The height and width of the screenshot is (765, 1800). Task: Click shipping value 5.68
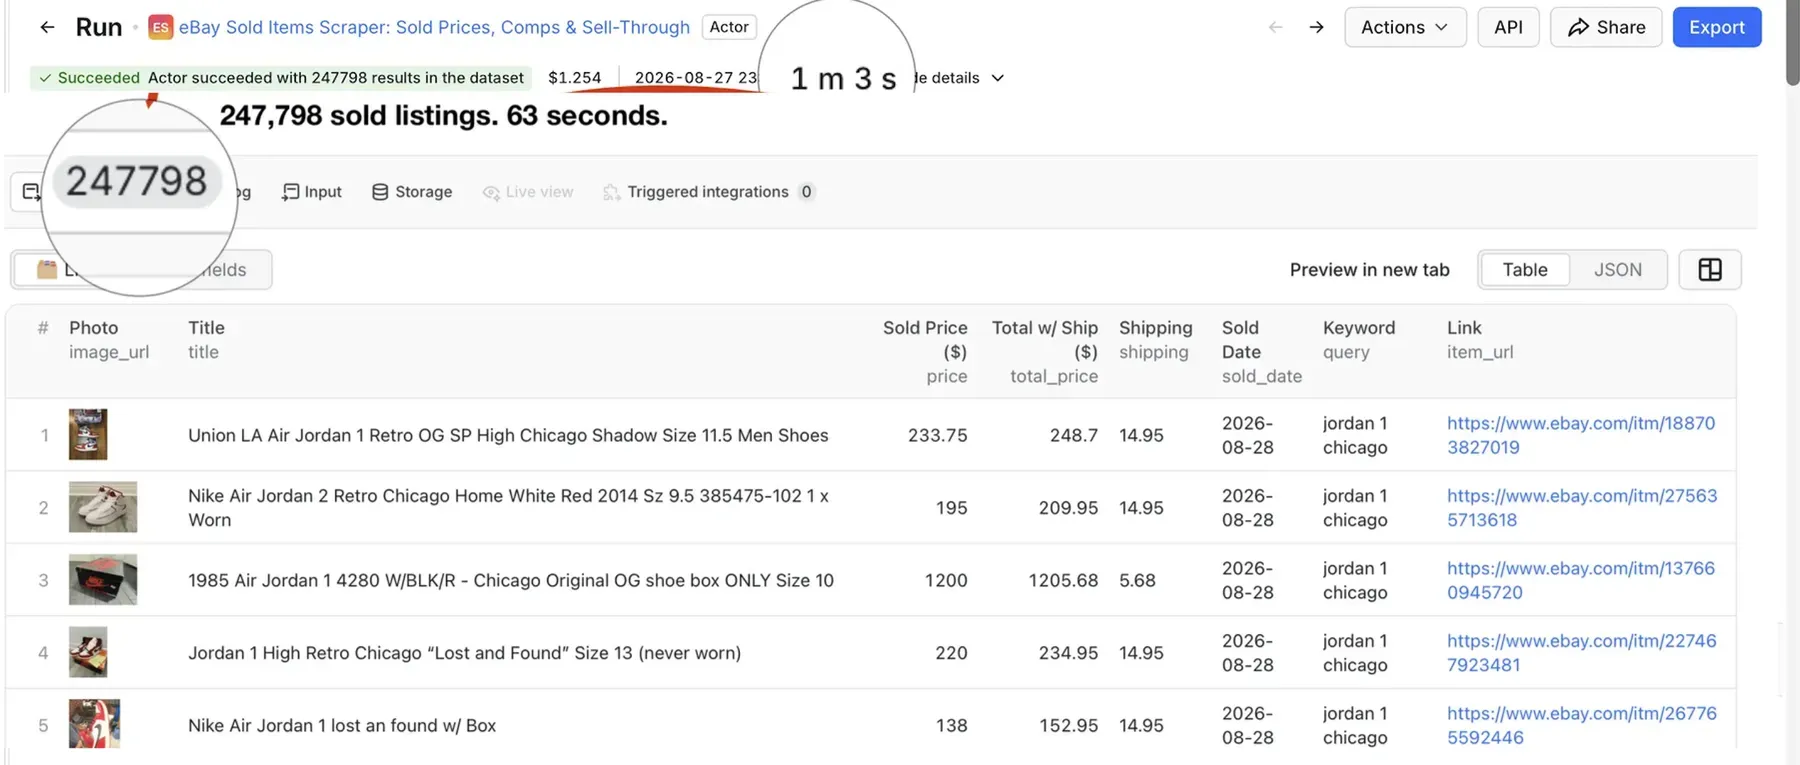(x=1137, y=580)
